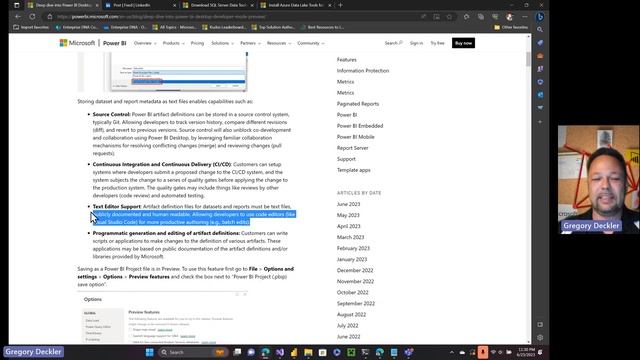
Task: Open the Top Solution Autho... bookmark
Action: pyautogui.click(x=273, y=27)
